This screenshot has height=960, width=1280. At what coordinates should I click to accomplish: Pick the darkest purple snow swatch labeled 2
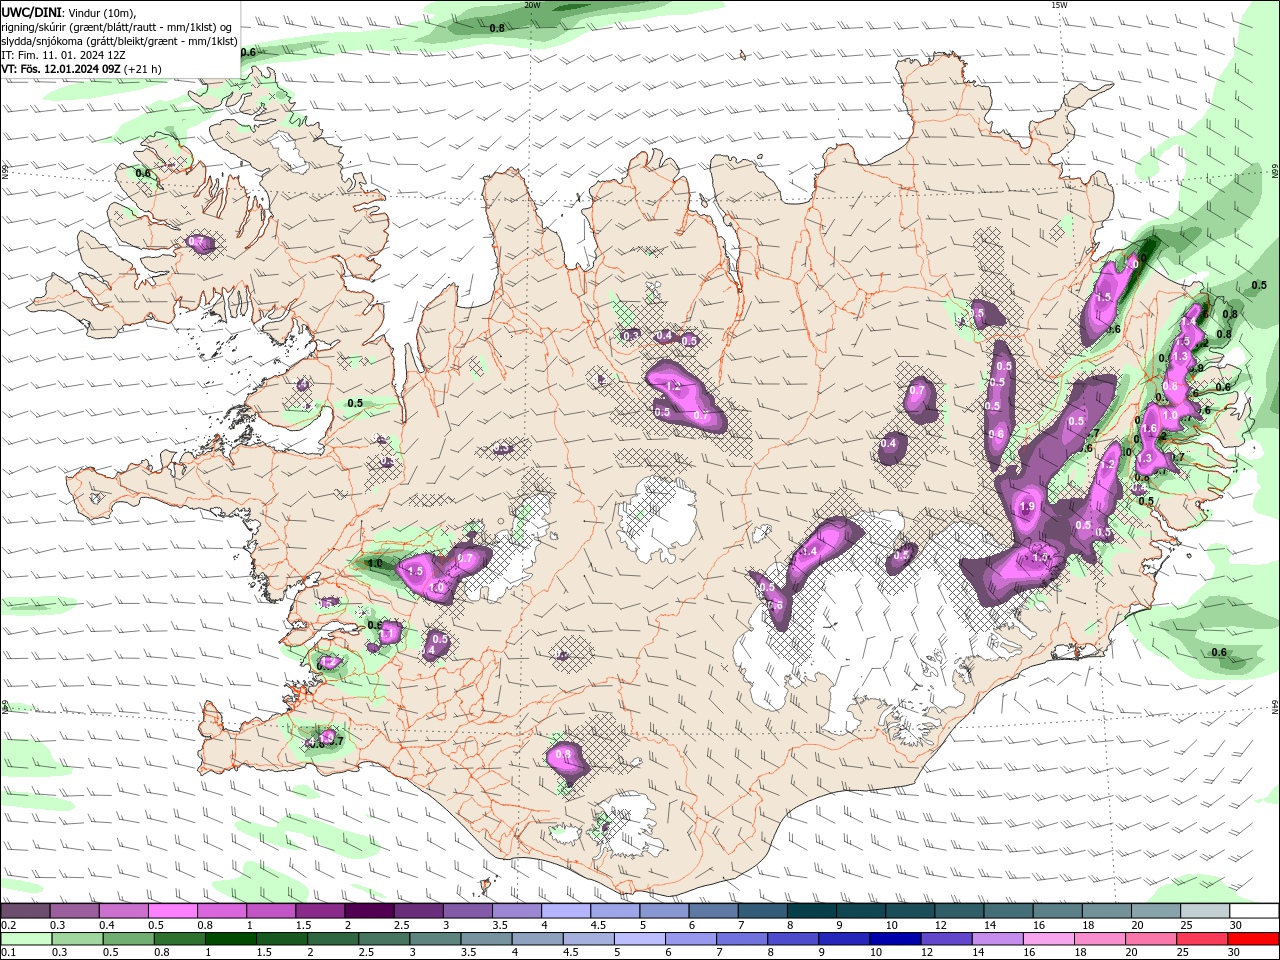point(368,911)
